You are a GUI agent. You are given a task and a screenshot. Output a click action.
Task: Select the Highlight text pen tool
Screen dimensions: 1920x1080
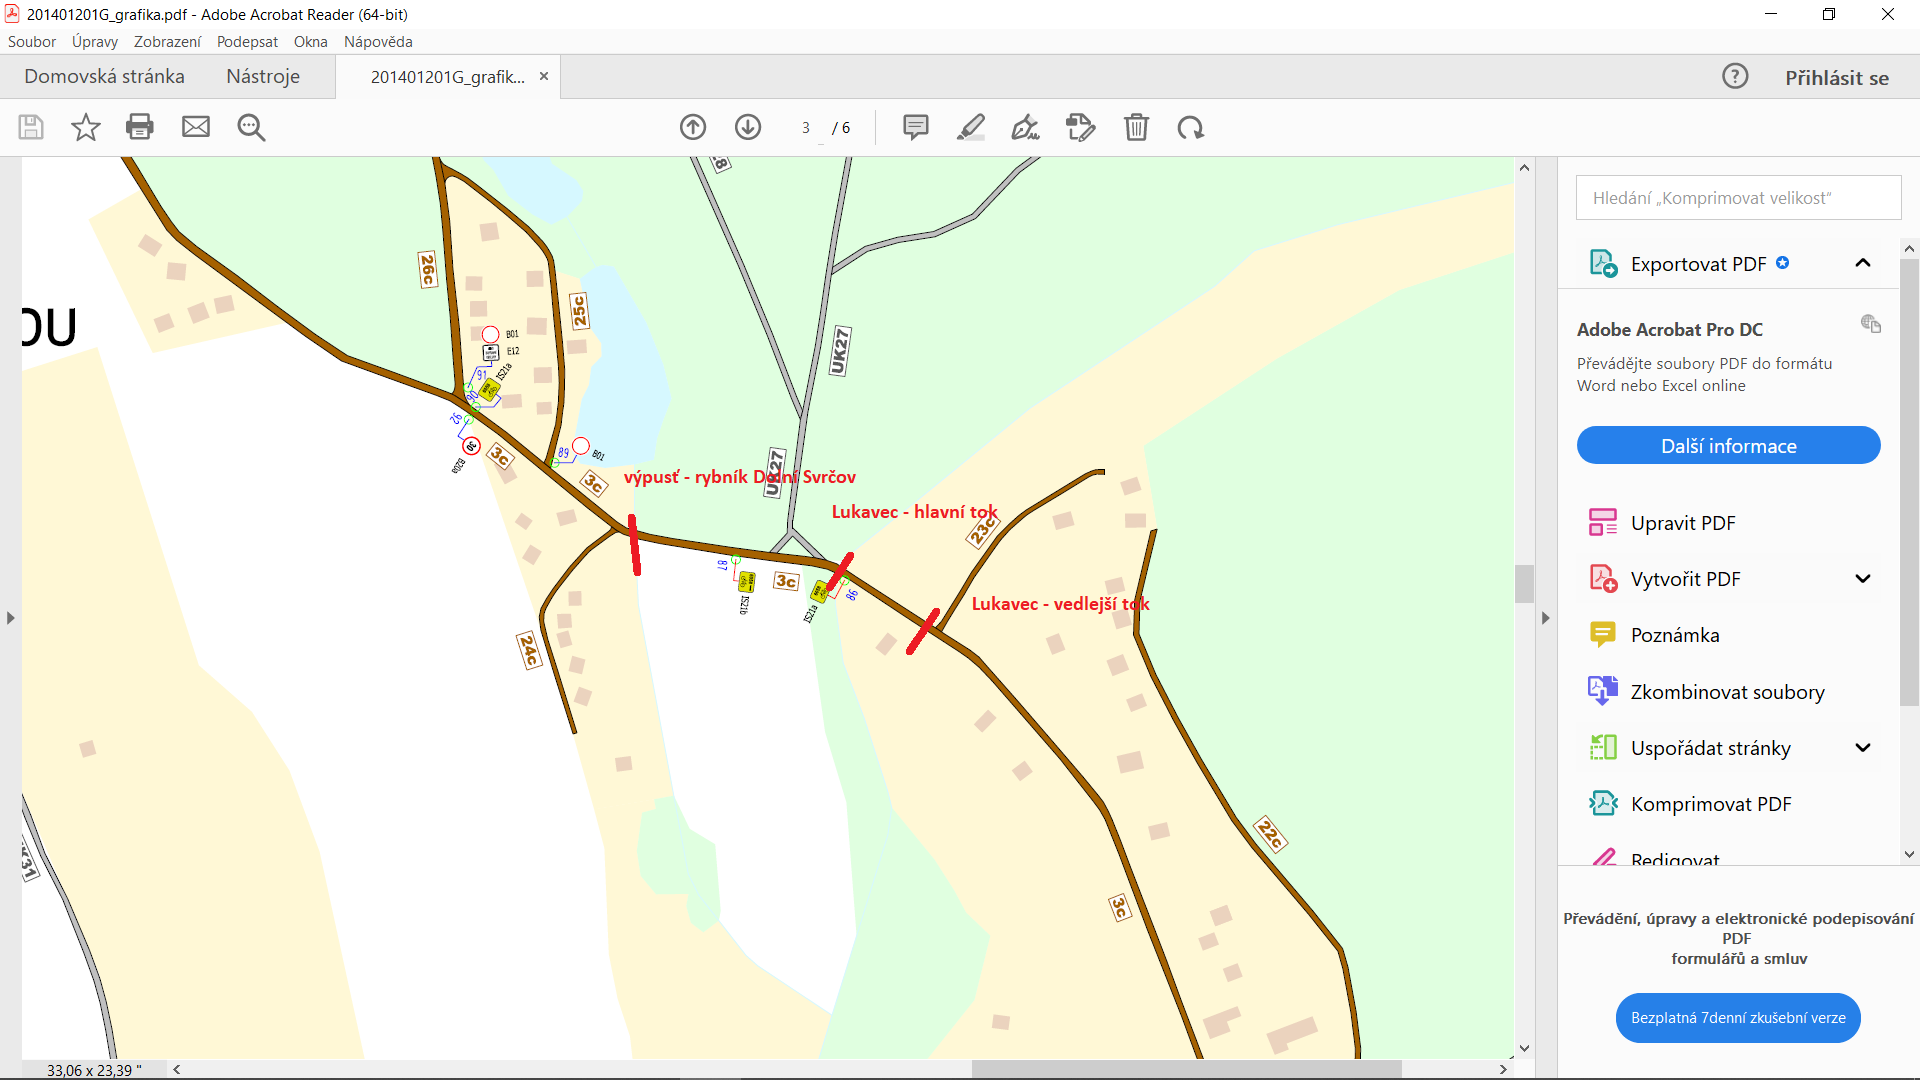click(x=970, y=127)
